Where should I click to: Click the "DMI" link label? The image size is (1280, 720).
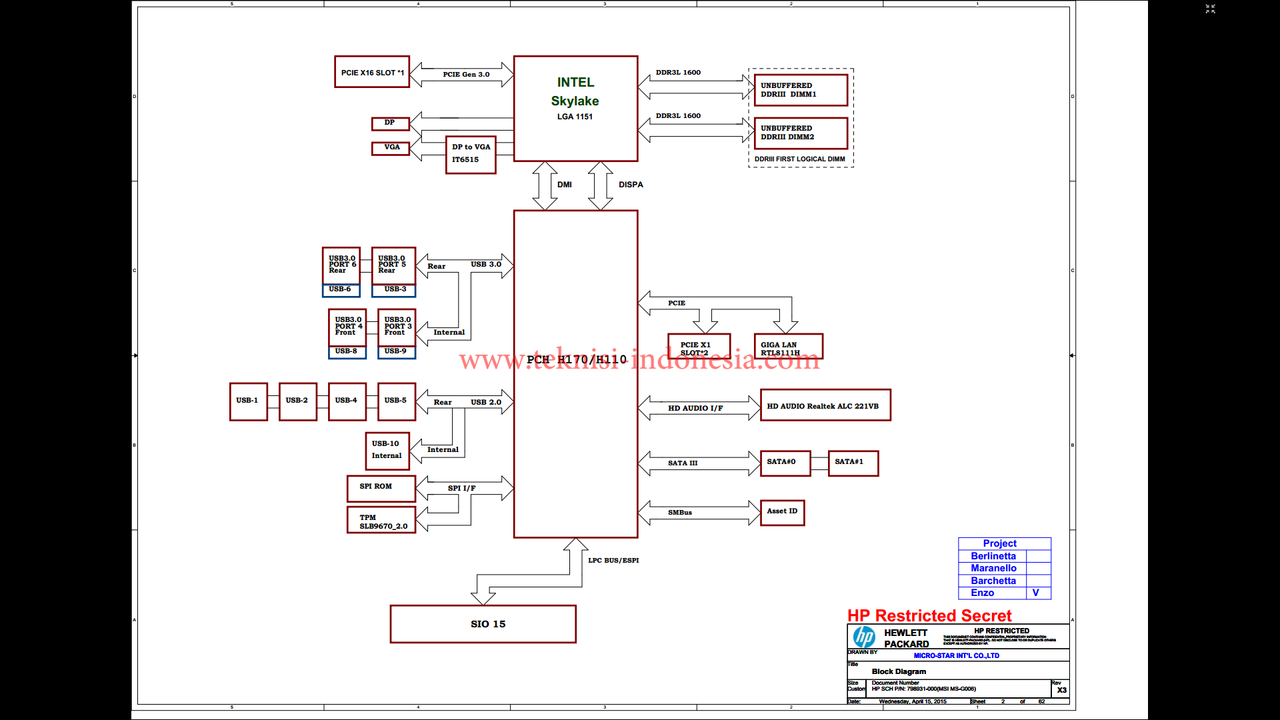pyautogui.click(x=565, y=184)
